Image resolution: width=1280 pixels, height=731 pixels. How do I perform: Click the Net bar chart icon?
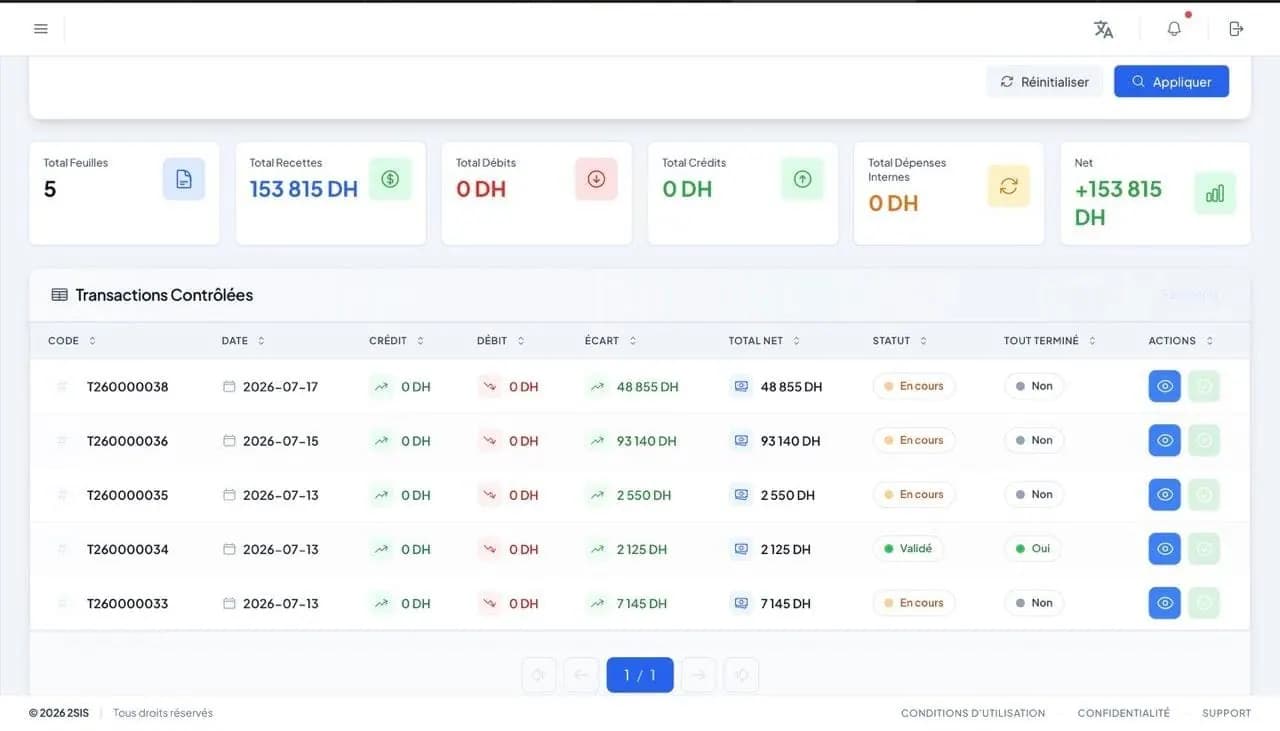[1215, 193]
